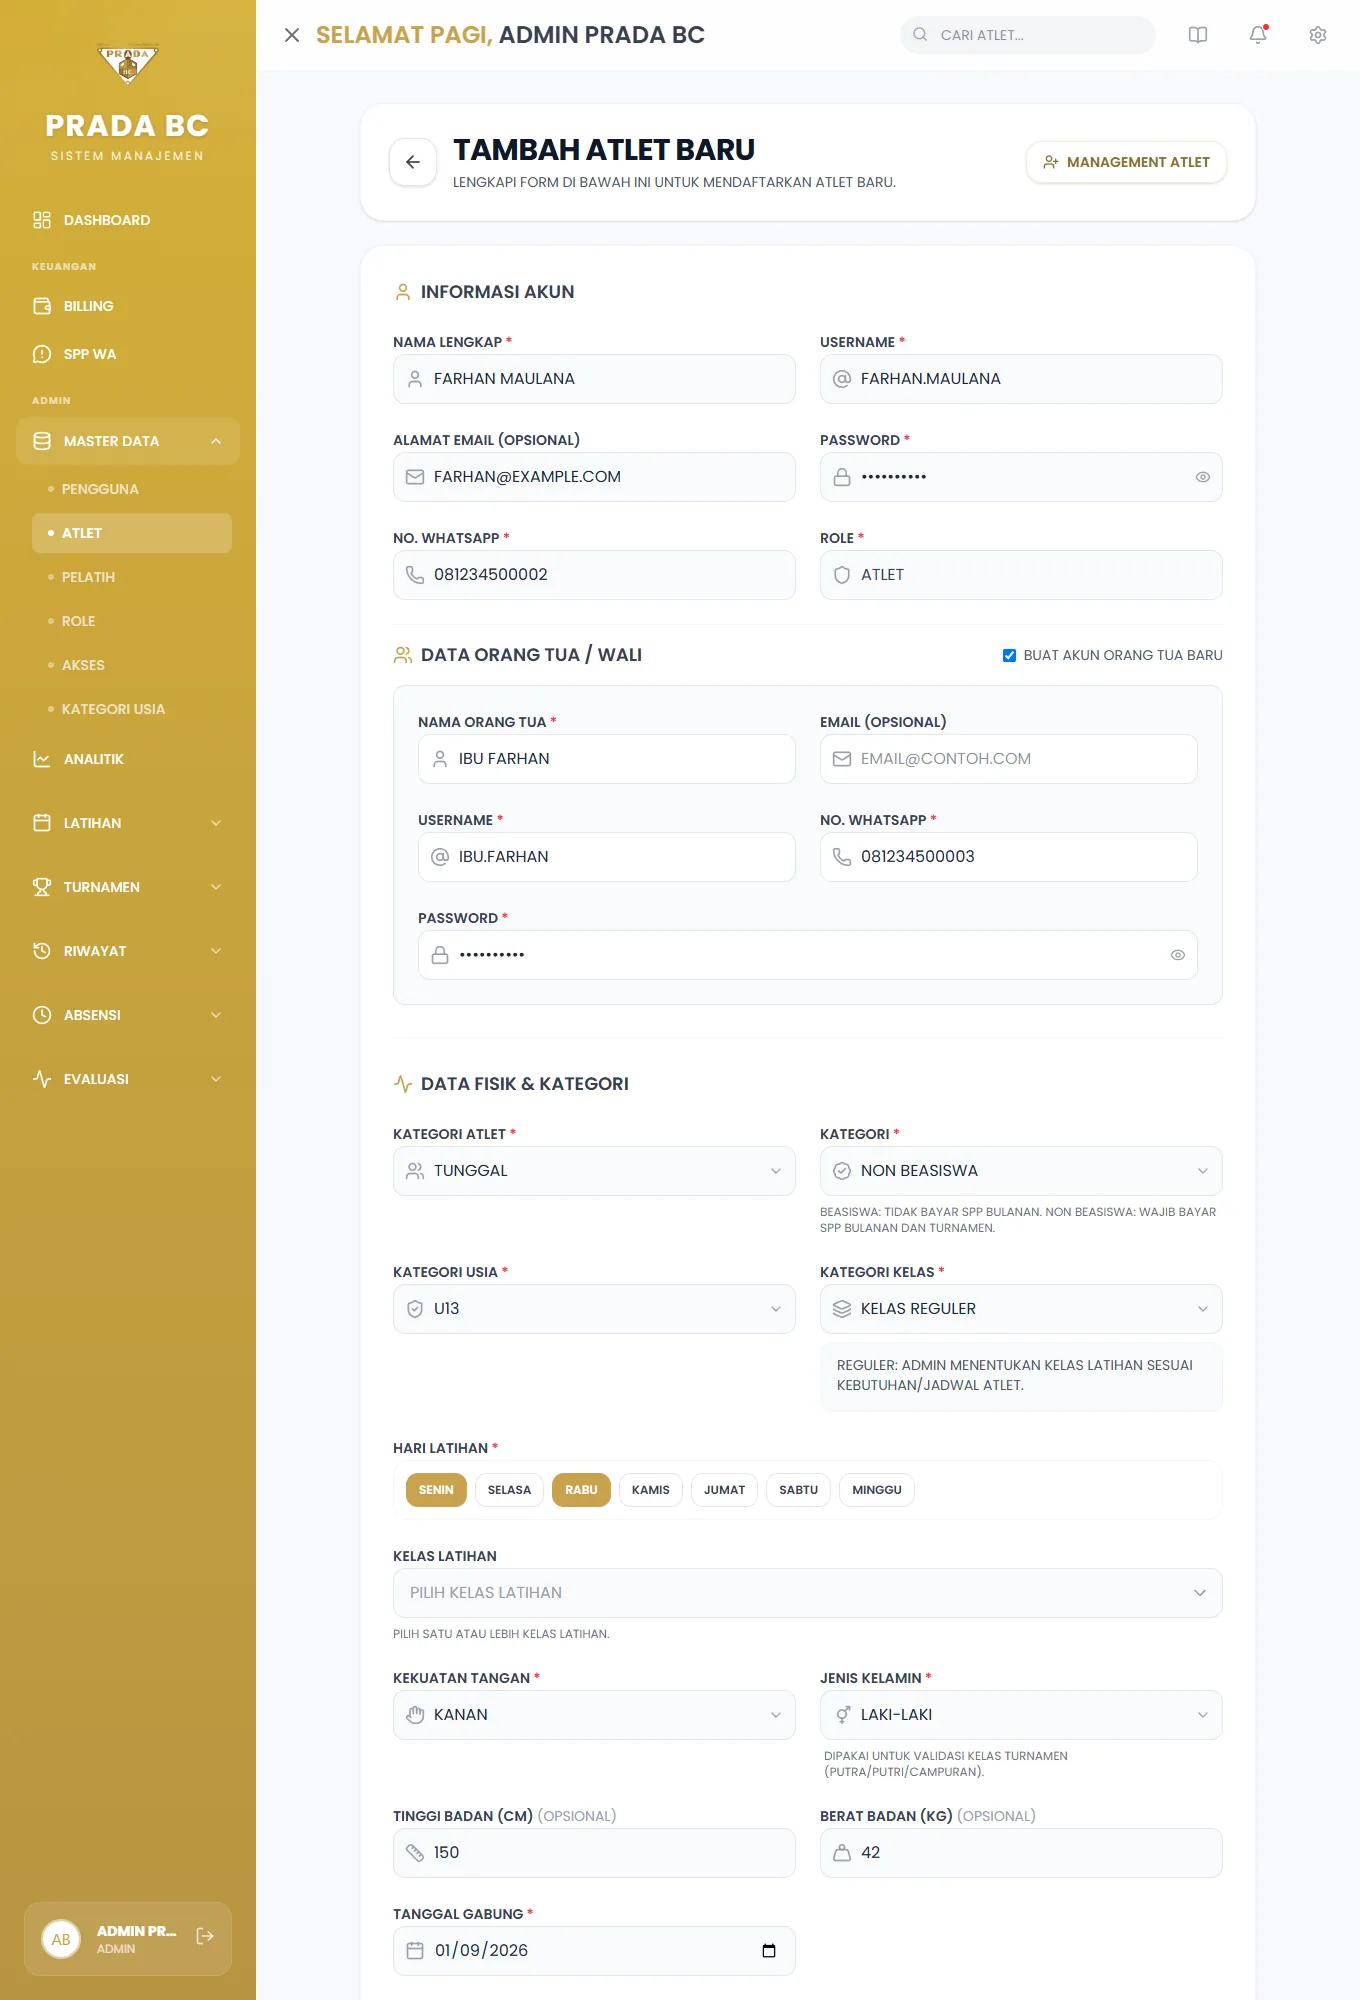
Task: Close the sidebar with the X icon
Action: (x=292, y=35)
